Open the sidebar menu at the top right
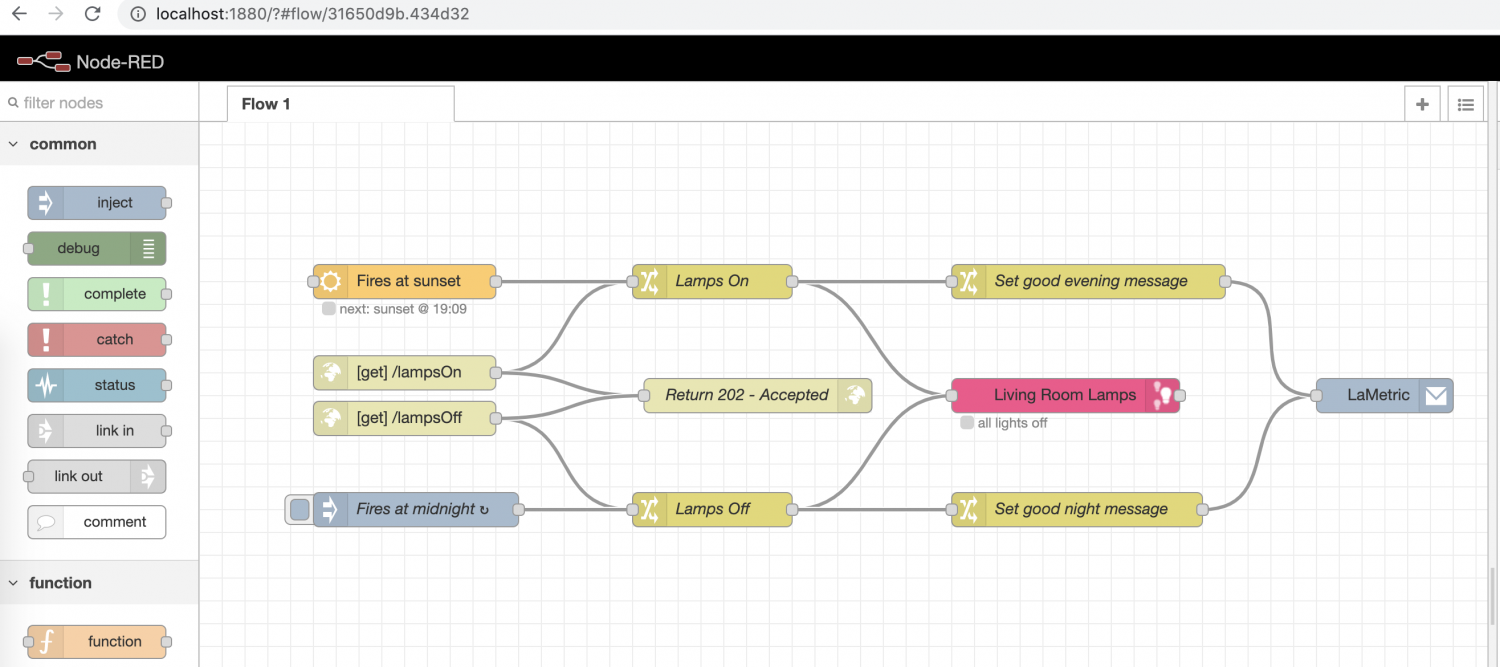The height and width of the screenshot is (667, 1500). [x=1465, y=103]
